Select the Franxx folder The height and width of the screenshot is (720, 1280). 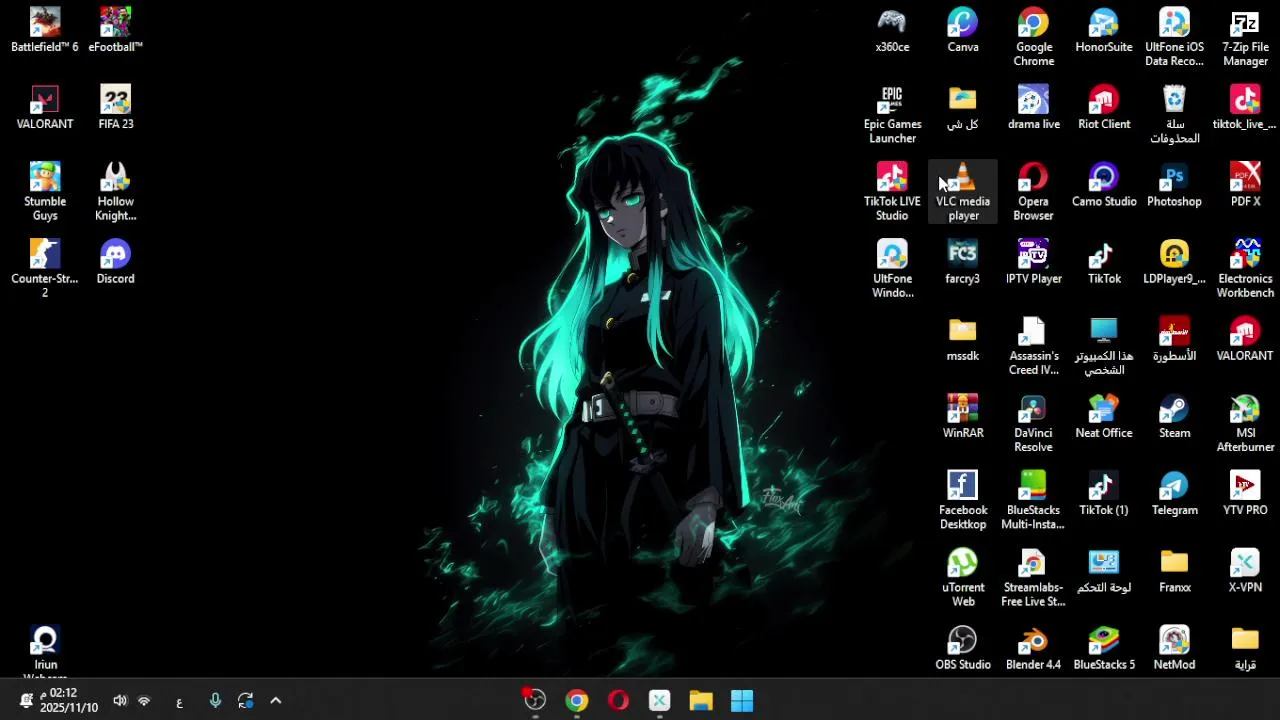pos(1175,569)
